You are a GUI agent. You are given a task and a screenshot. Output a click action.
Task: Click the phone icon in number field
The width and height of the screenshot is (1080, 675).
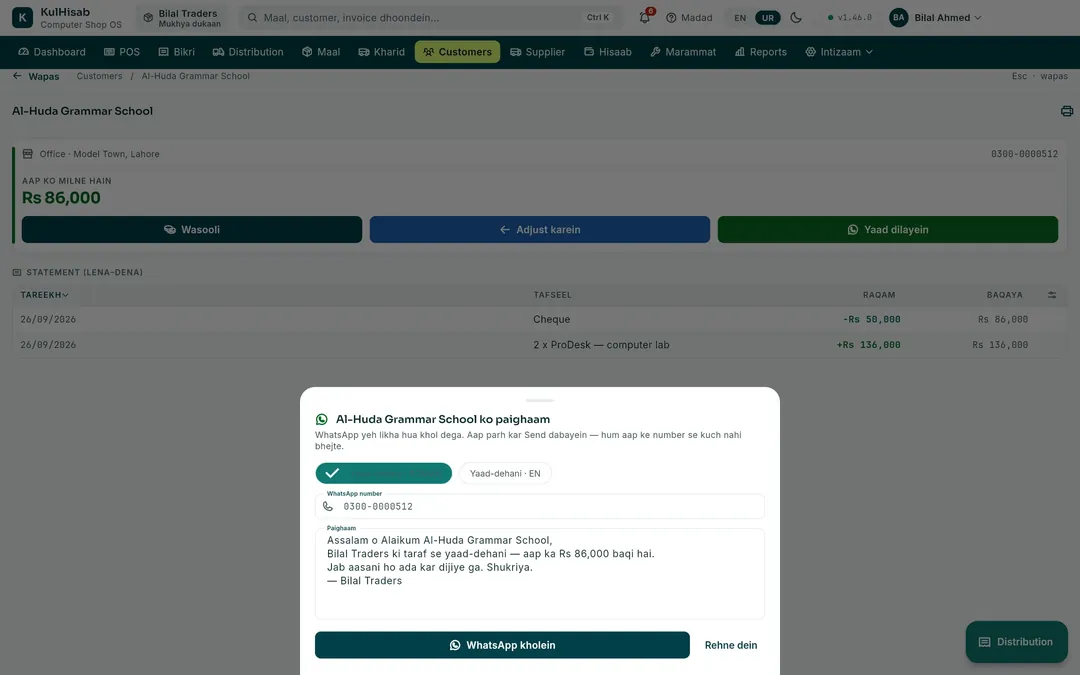pos(328,506)
